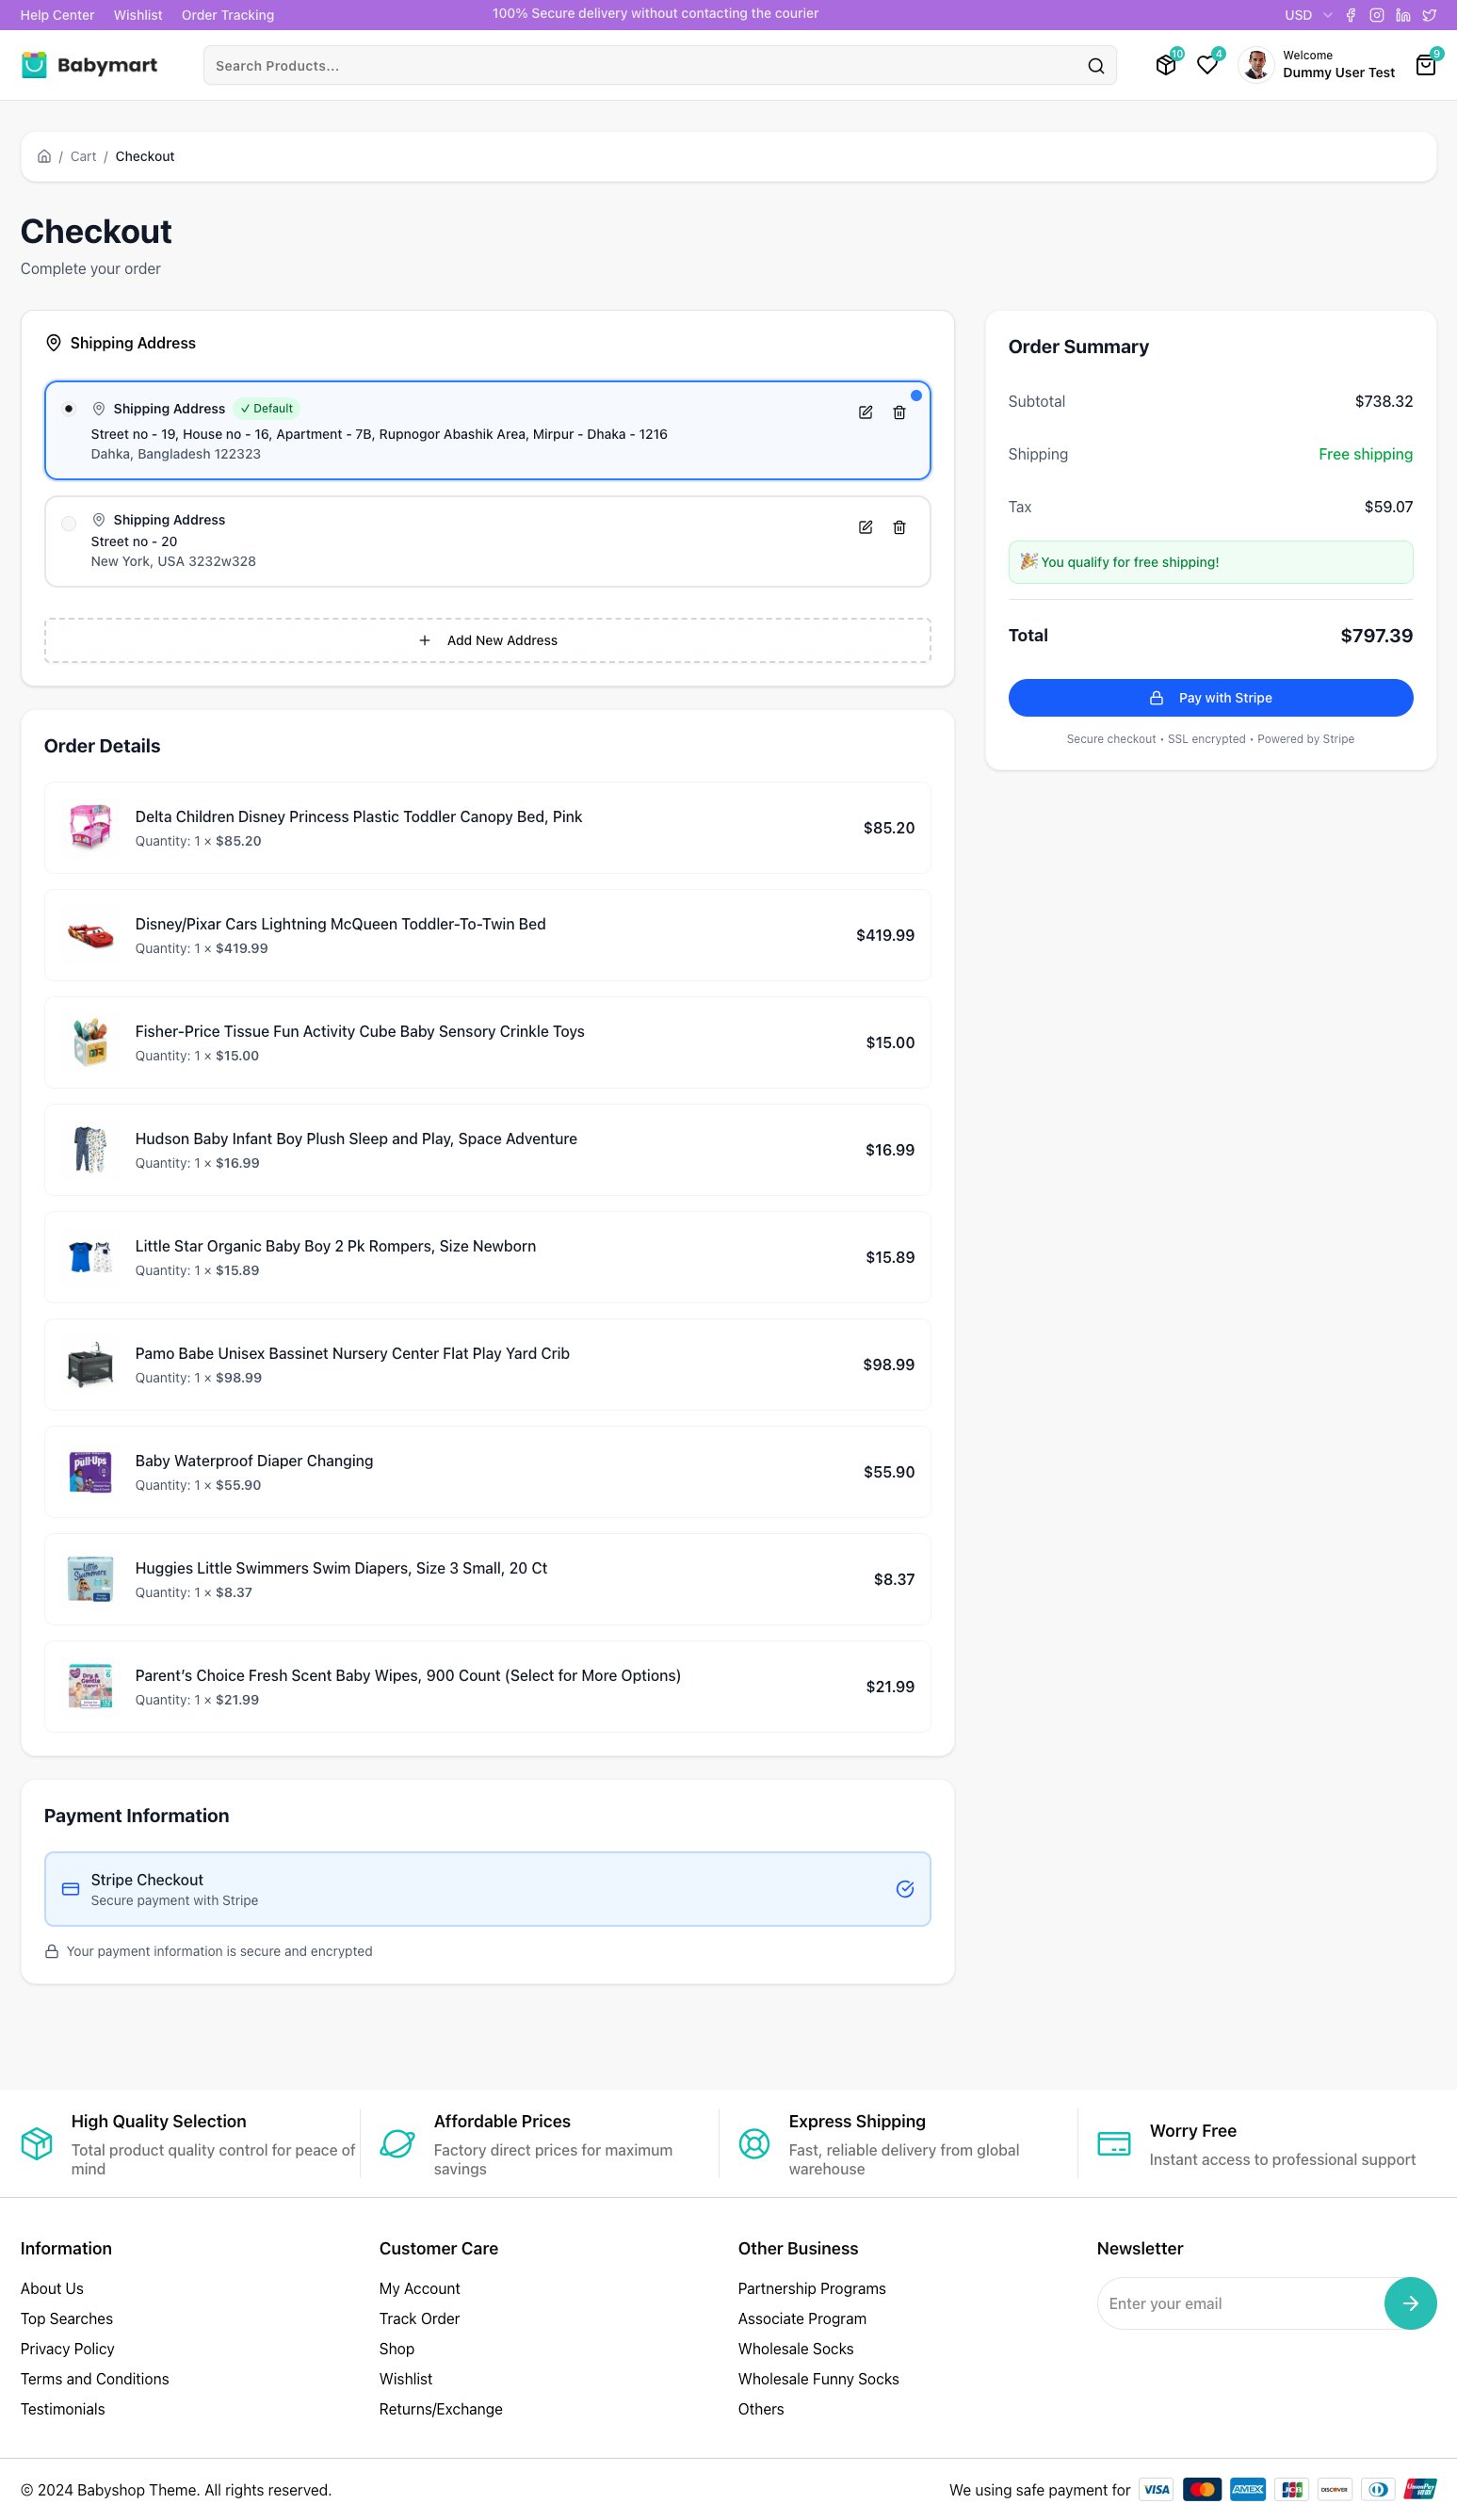Click the Hudson Baby Sleep and Play thumbnail
Screen dimensions: 1457x2520
coord(90,1149)
